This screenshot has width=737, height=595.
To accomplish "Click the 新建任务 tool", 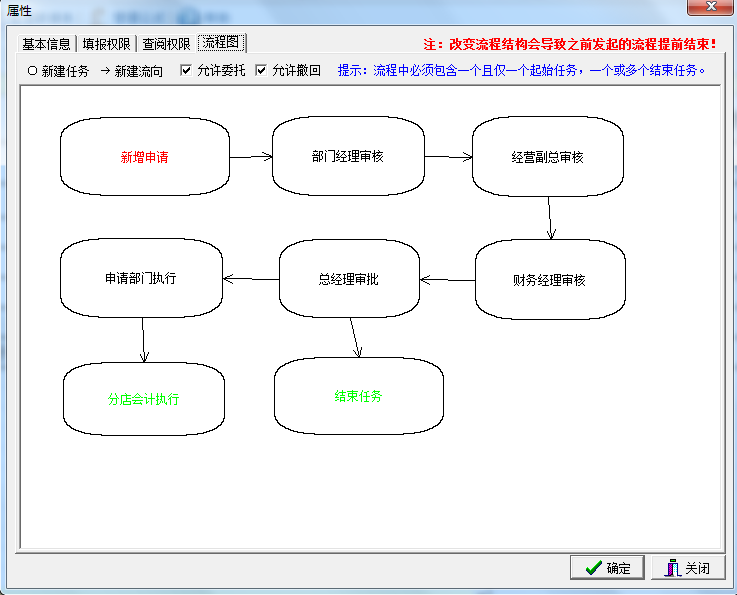I will tap(58, 71).
